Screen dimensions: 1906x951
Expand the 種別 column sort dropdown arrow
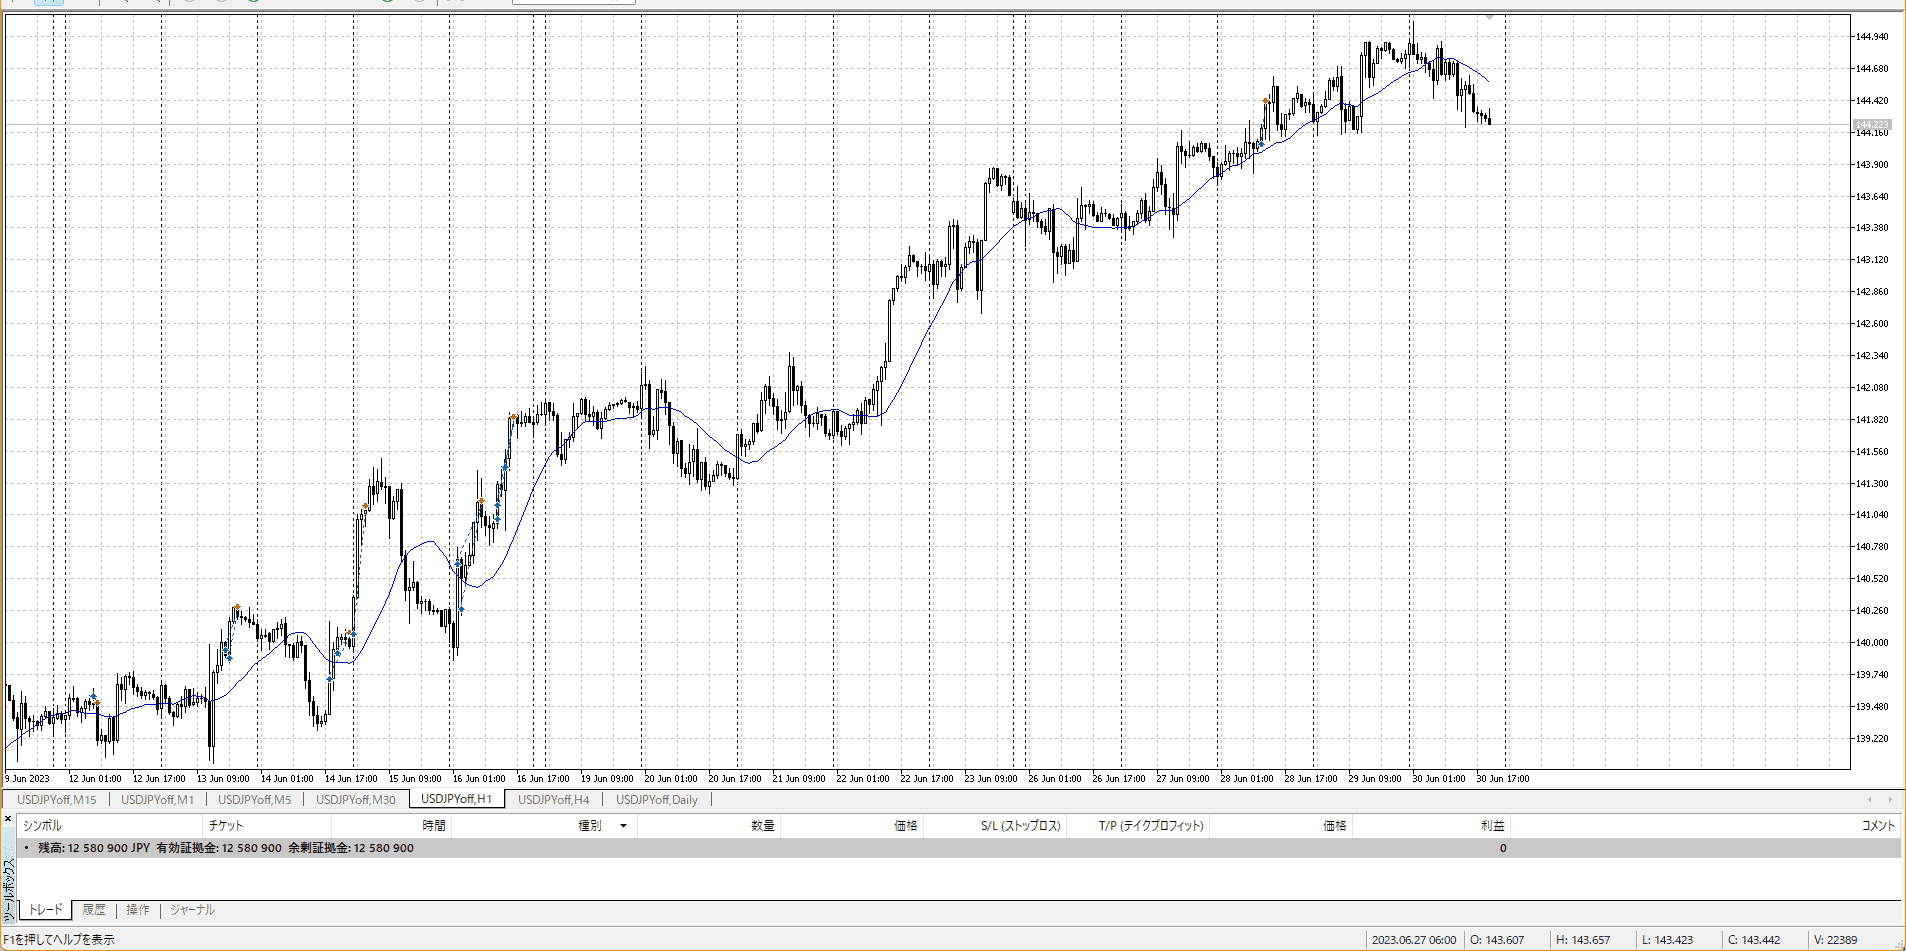pos(623,826)
